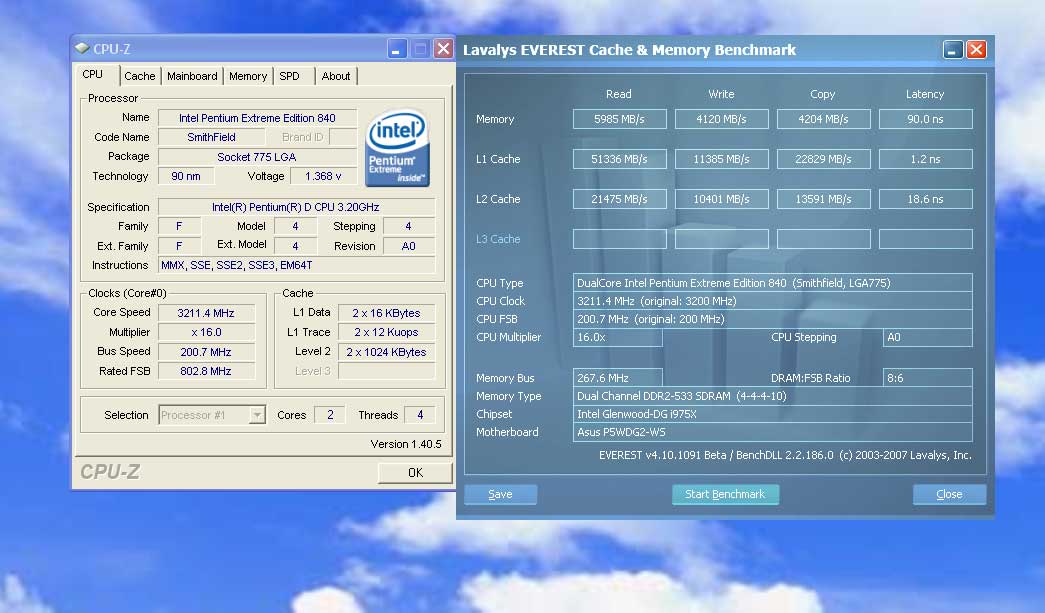This screenshot has height=613, width=1045.
Task: Click the Bus Speed 200.7 MHz value
Action: point(207,352)
